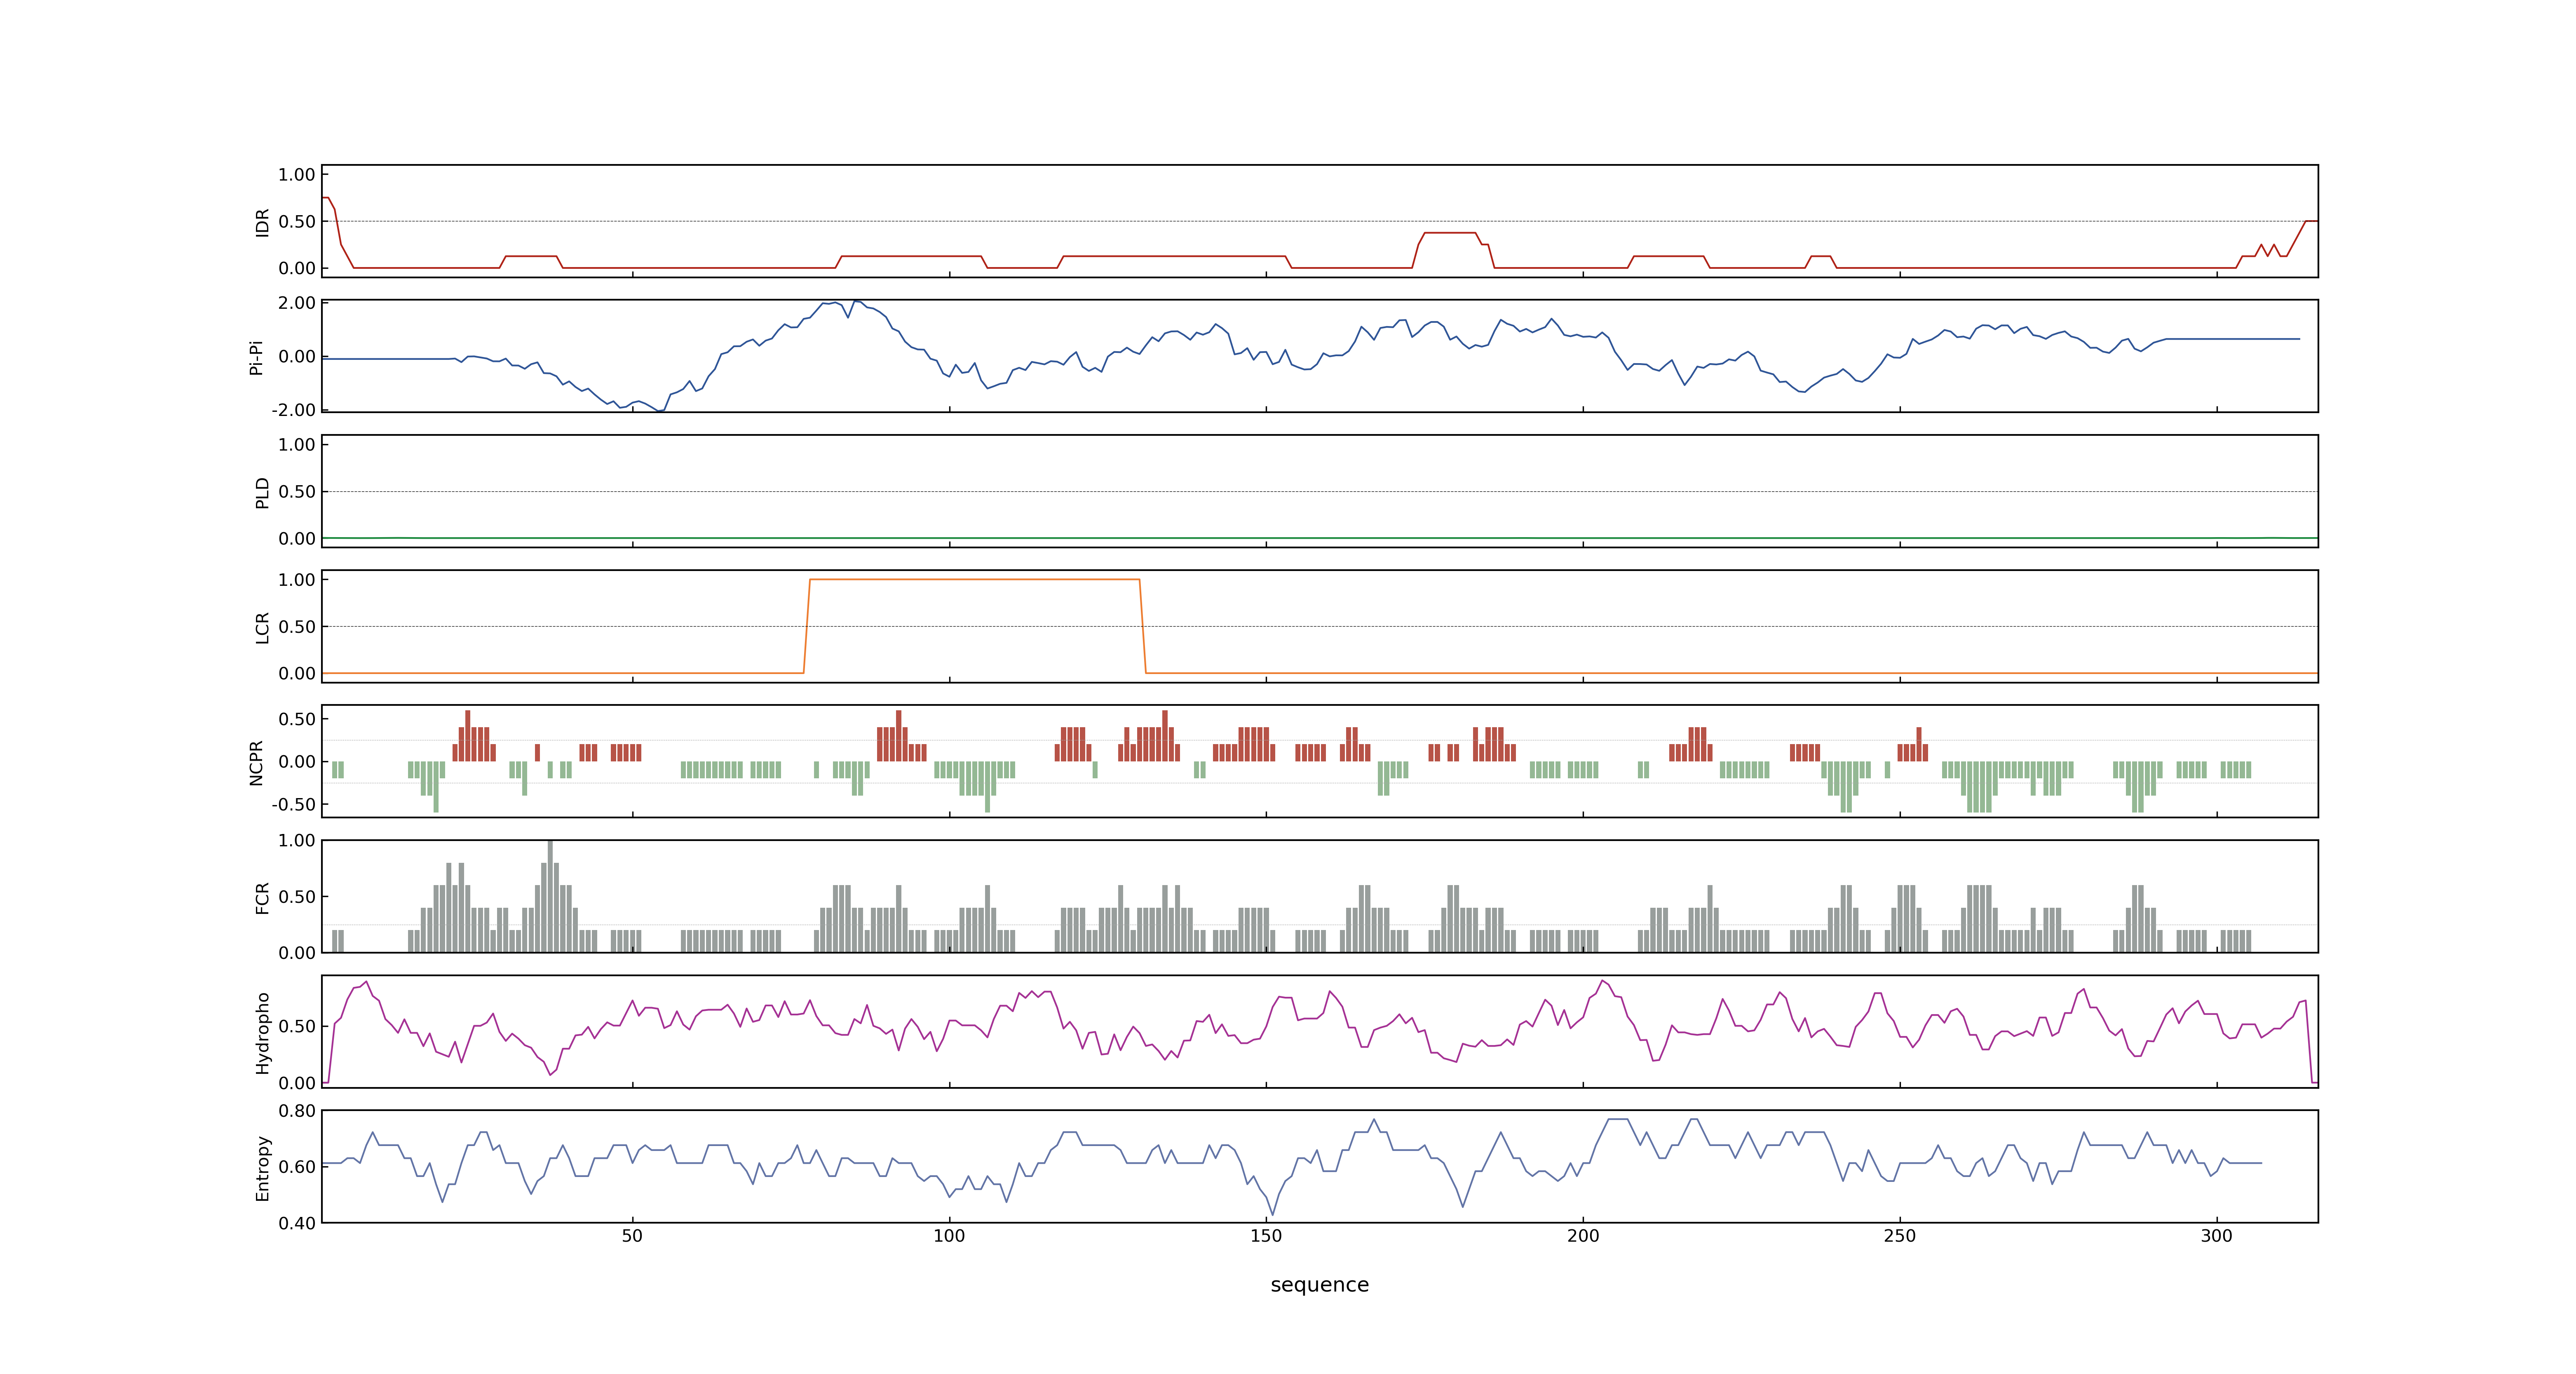Click x-axis tick label 50
Viewport: 2576px width, 1374px height.
tap(632, 1235)
